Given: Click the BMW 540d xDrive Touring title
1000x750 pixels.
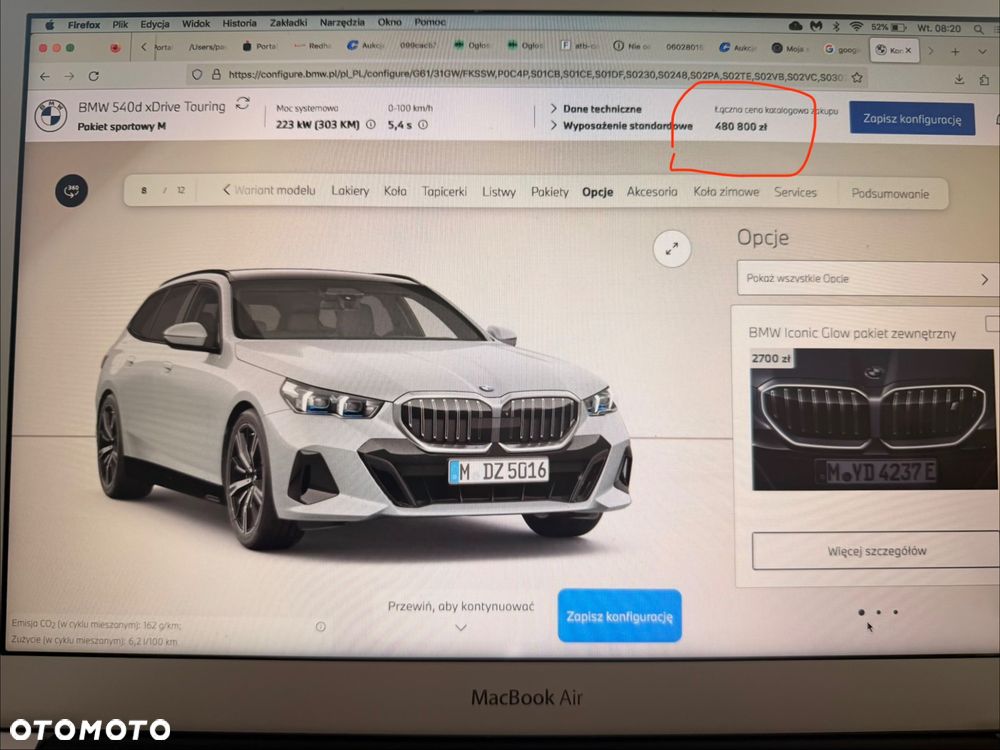Looking at the screenshot, I should click(x=152, y=107).
